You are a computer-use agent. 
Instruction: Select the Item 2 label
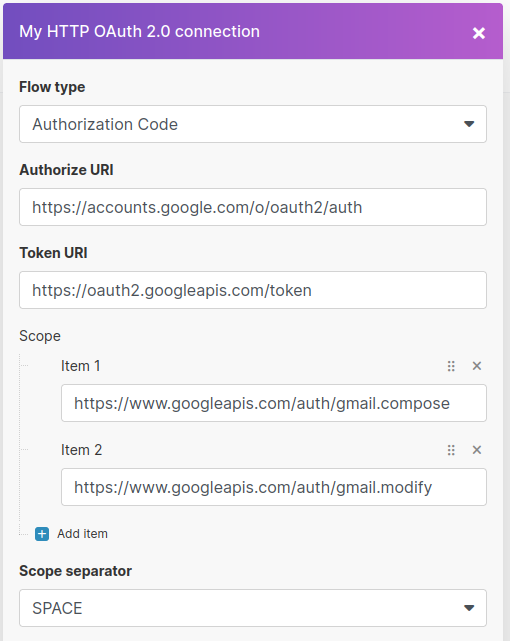(81, 450)
